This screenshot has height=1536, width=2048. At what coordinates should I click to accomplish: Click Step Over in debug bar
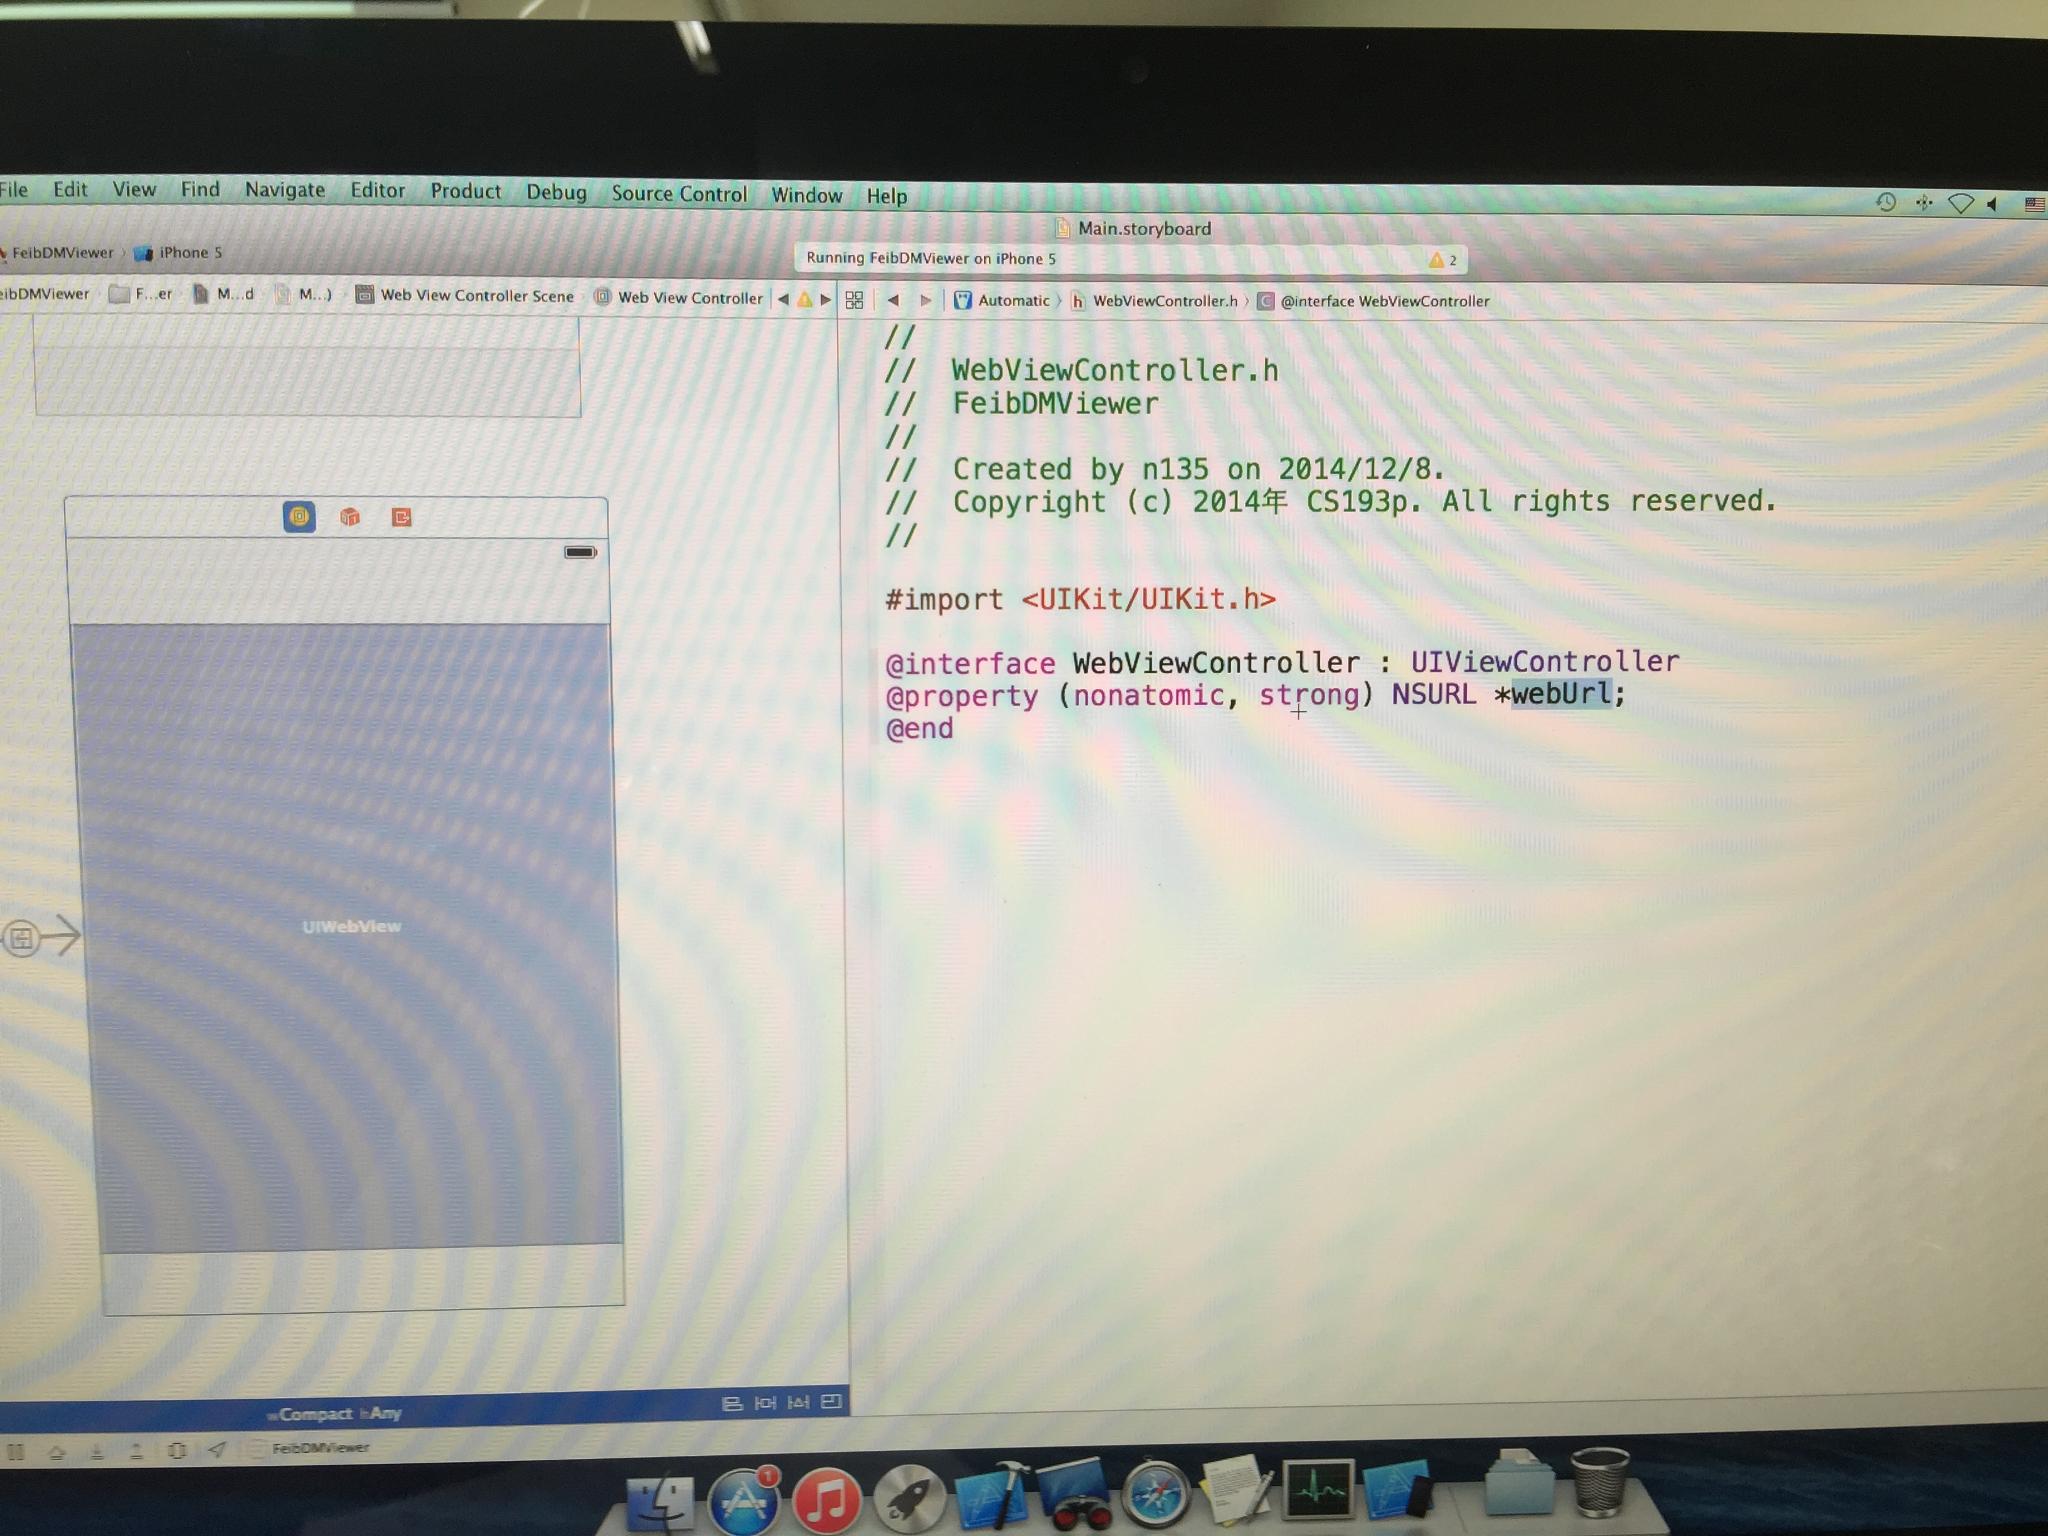(x=56, y=1451)
